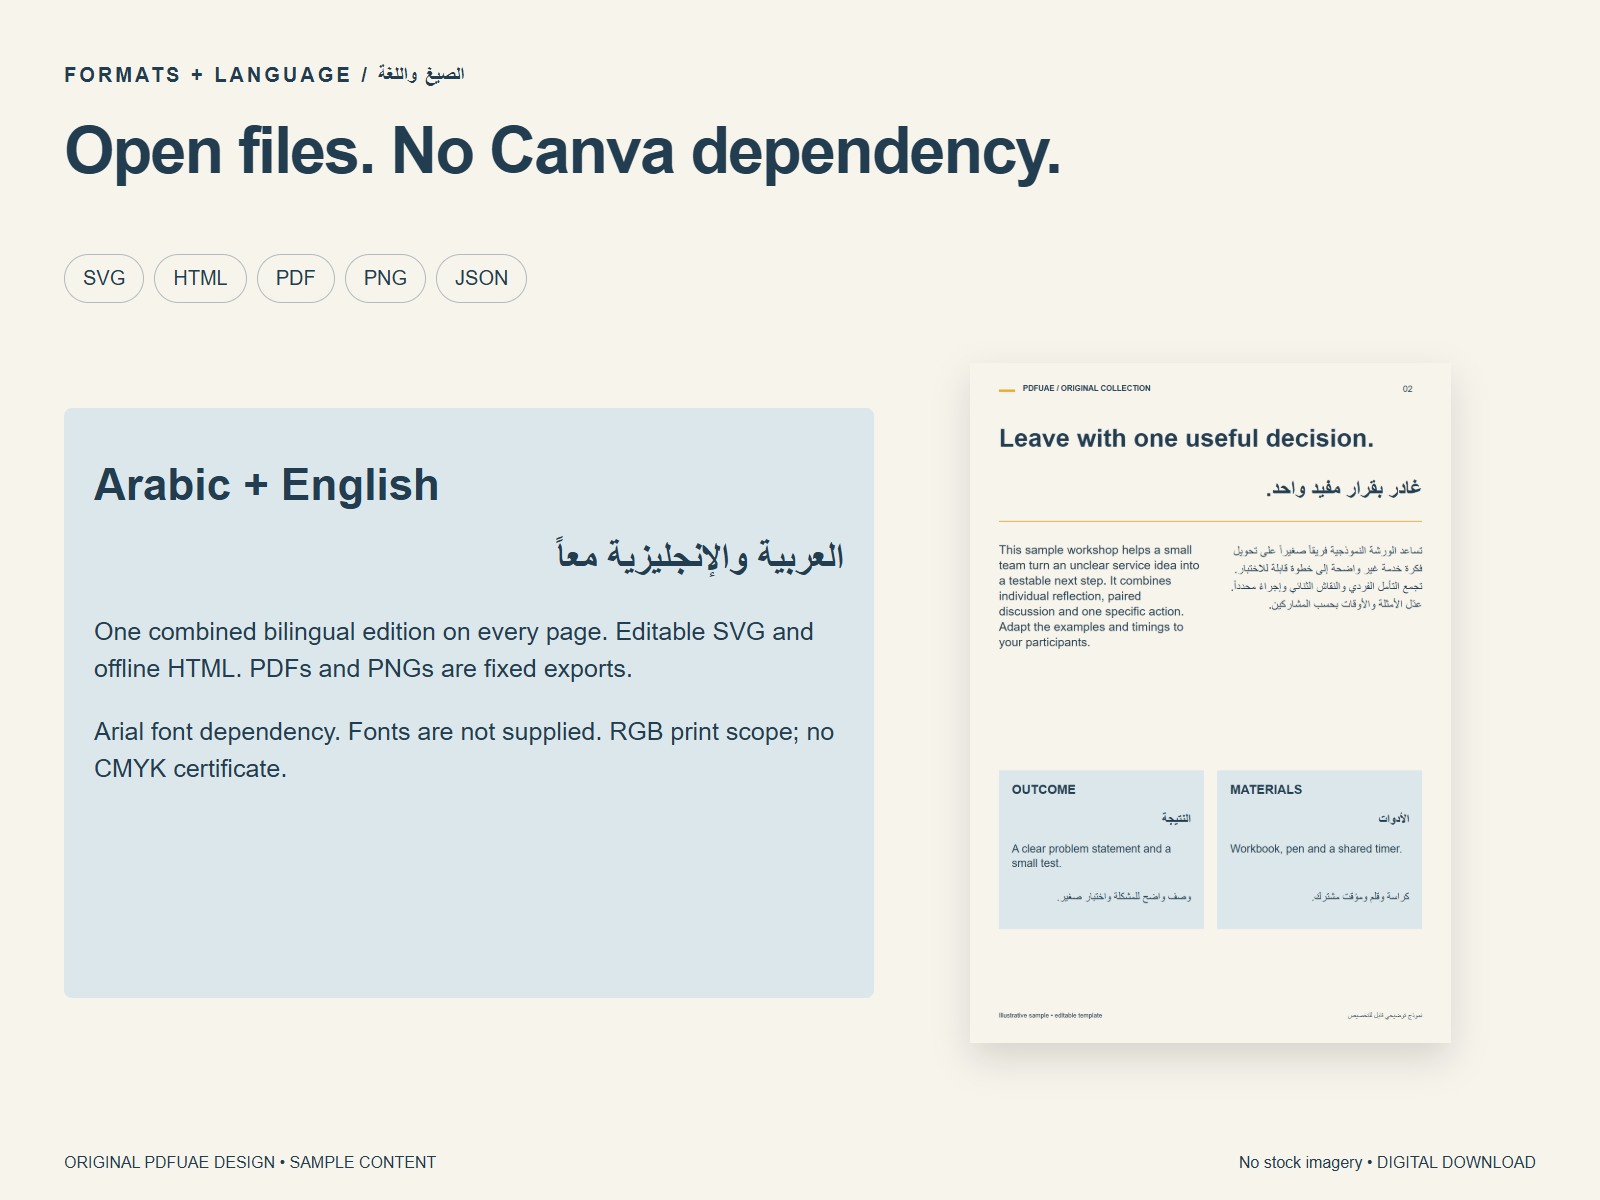Image resolution: width=1600 pixels, height=1200 pixels.
Task: Click "A clear problem statement and a small test."
Action: click(x=1091, y=856)
